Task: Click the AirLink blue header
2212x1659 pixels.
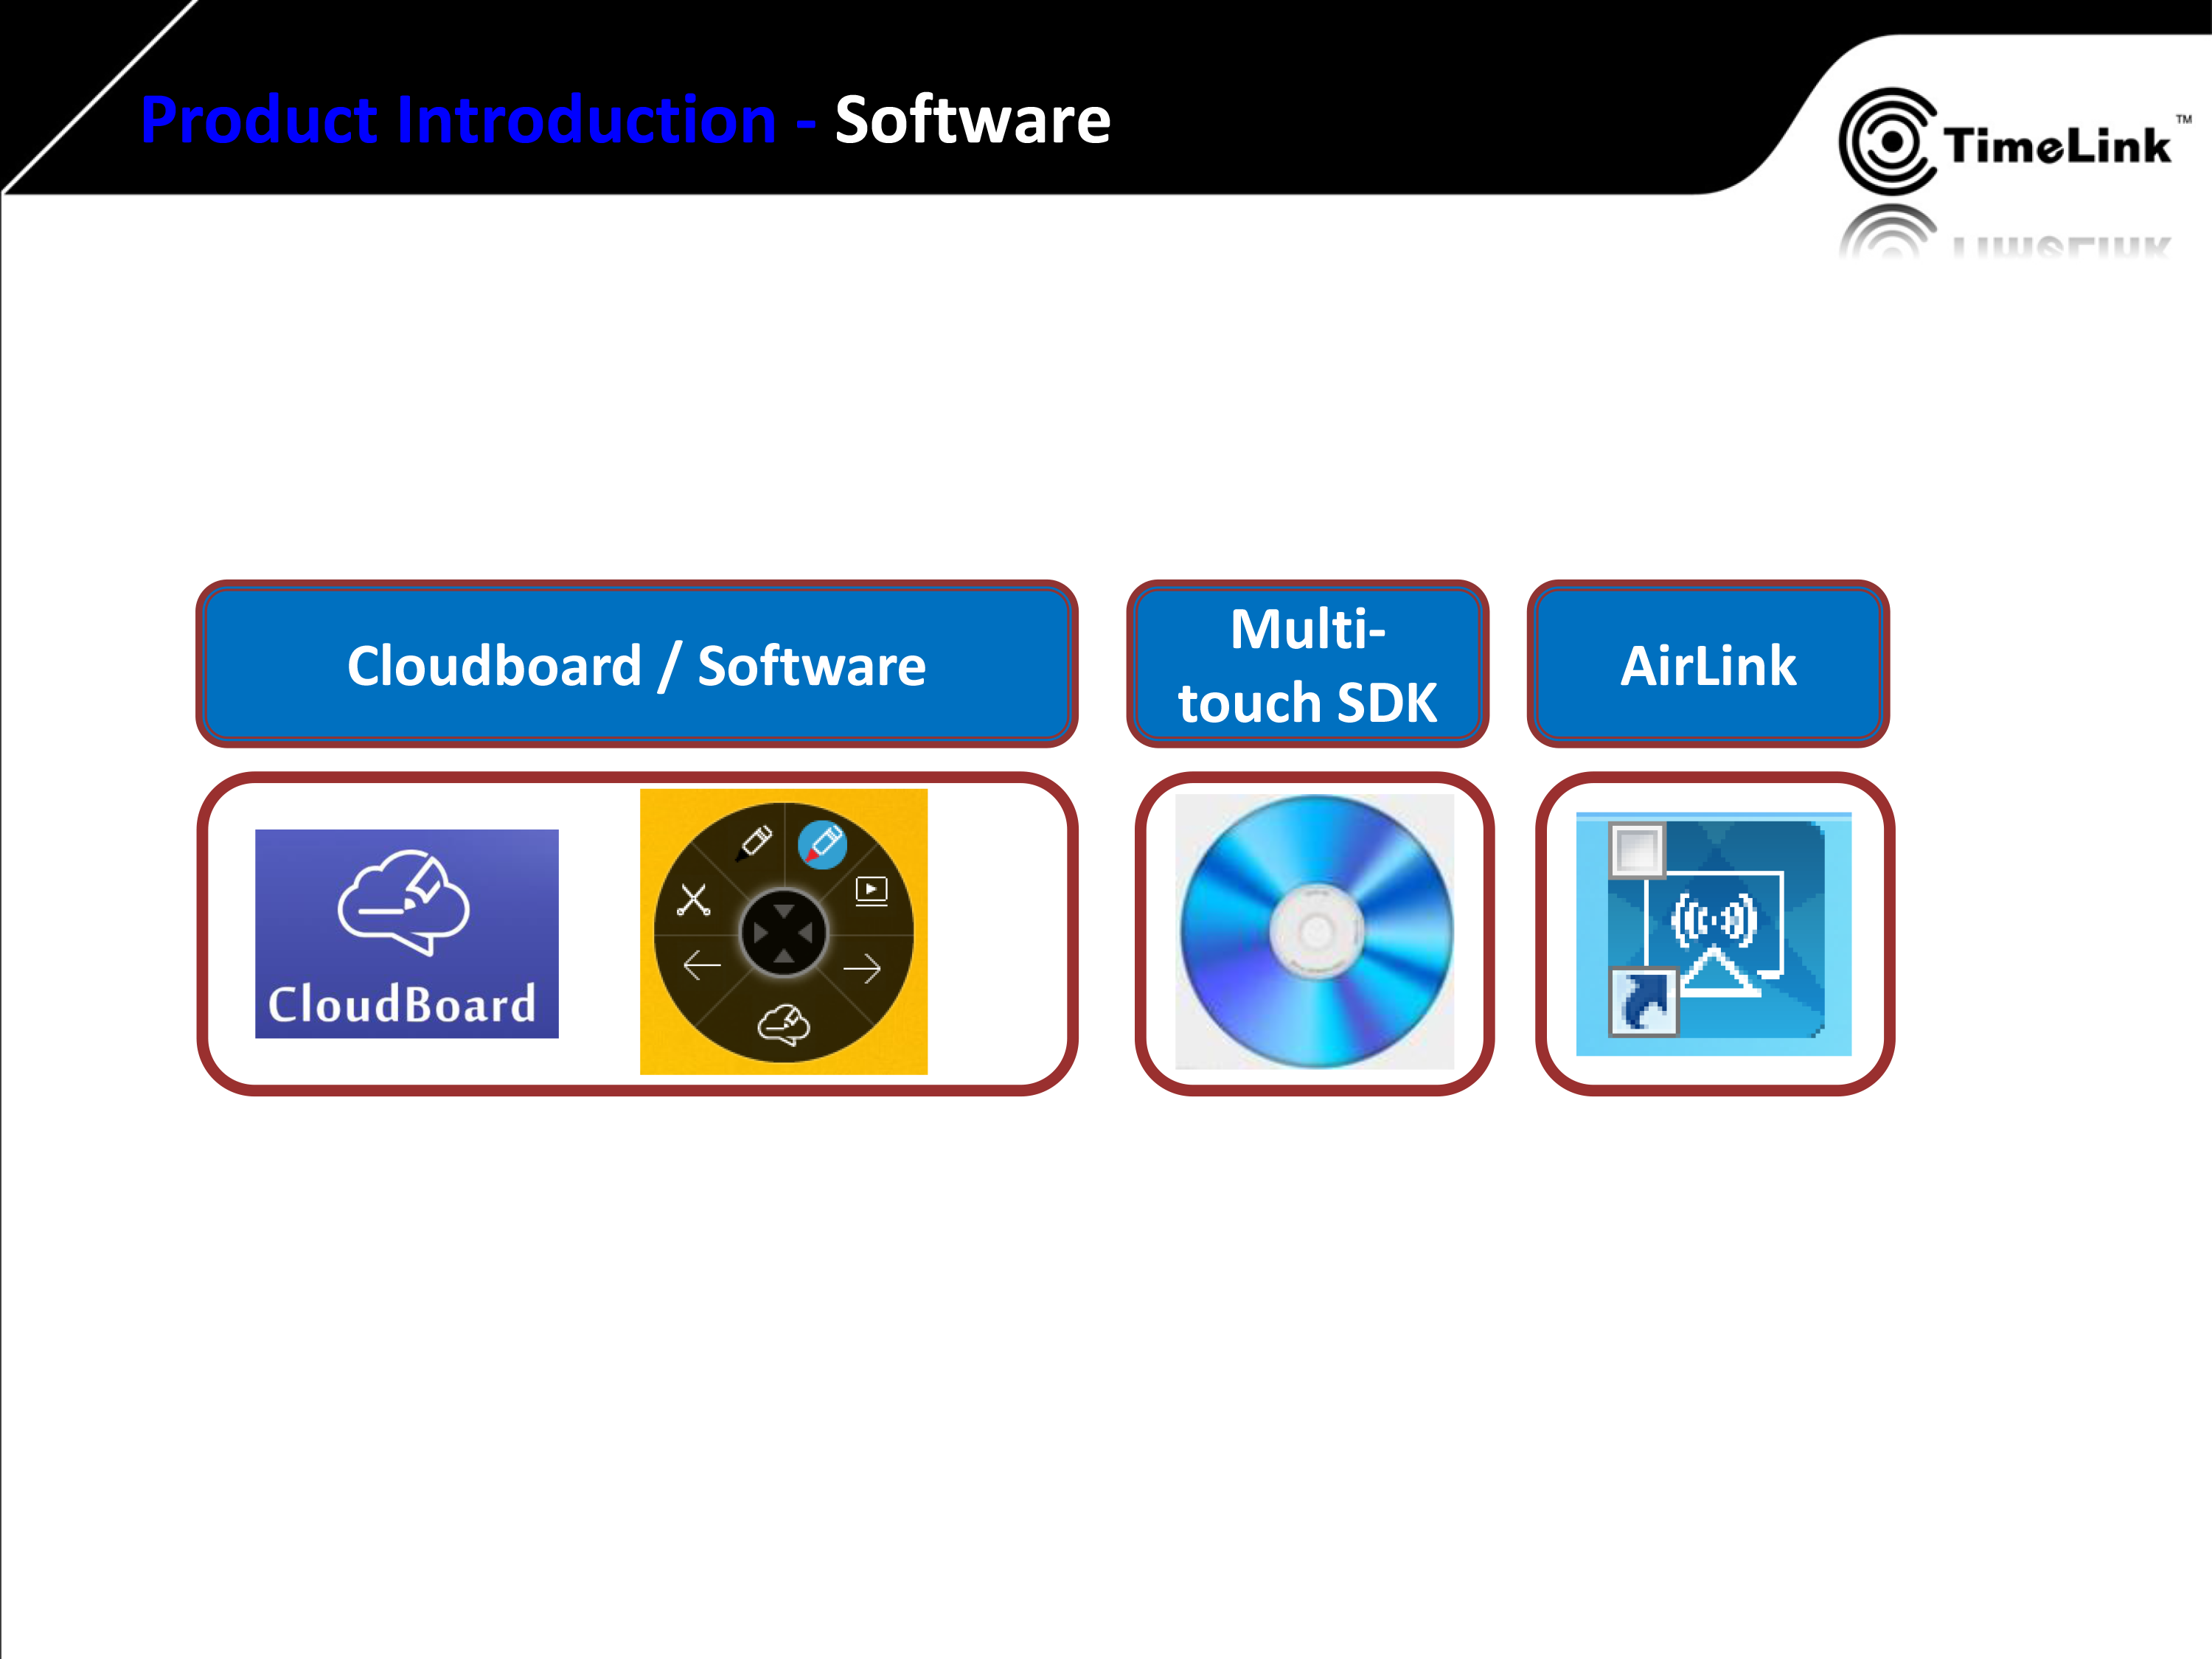Action: [x=1708, y=664]
